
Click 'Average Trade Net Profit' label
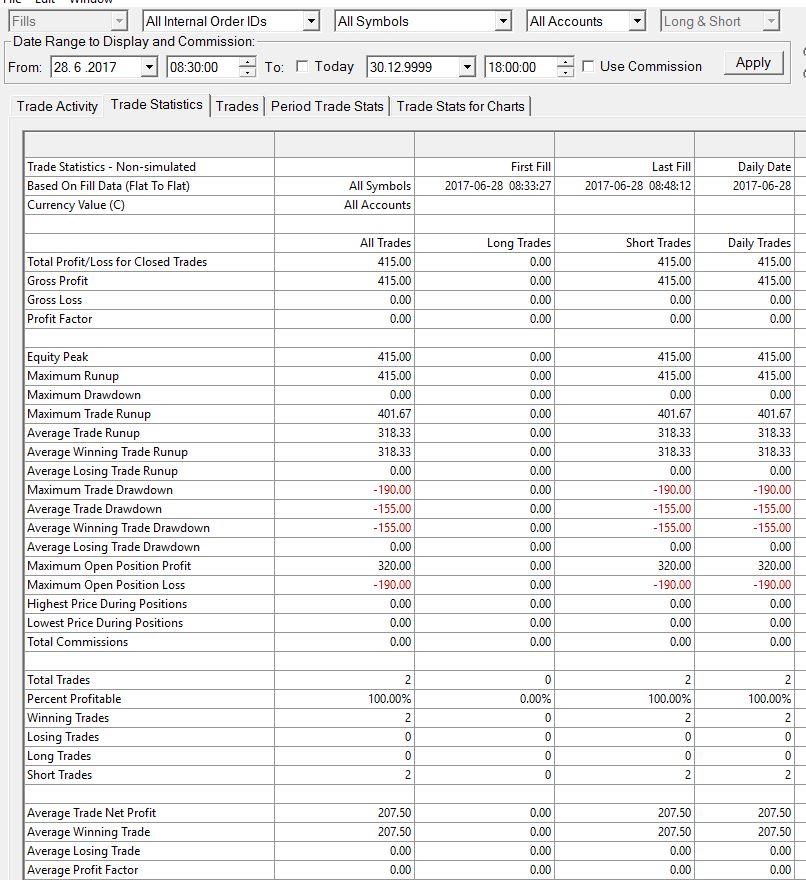tap(91, 813)
